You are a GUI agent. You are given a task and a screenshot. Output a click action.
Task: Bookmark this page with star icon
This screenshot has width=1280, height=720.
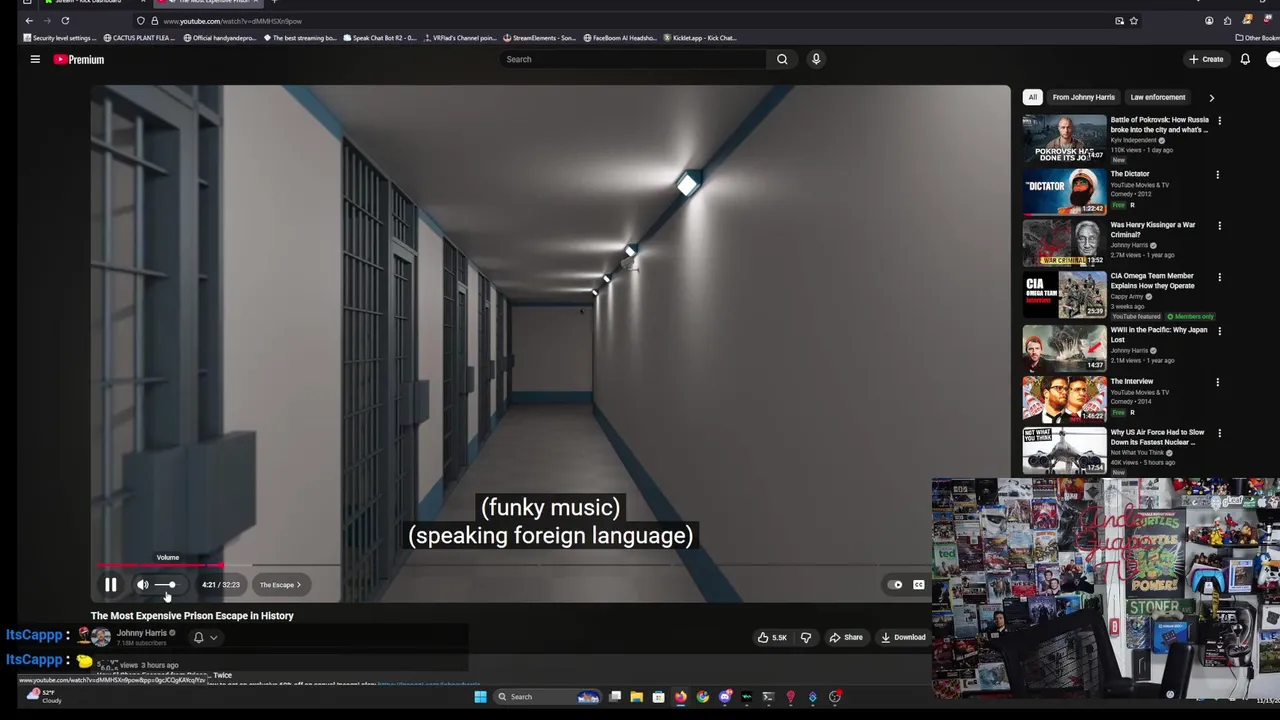click(x=1133, y=21)
